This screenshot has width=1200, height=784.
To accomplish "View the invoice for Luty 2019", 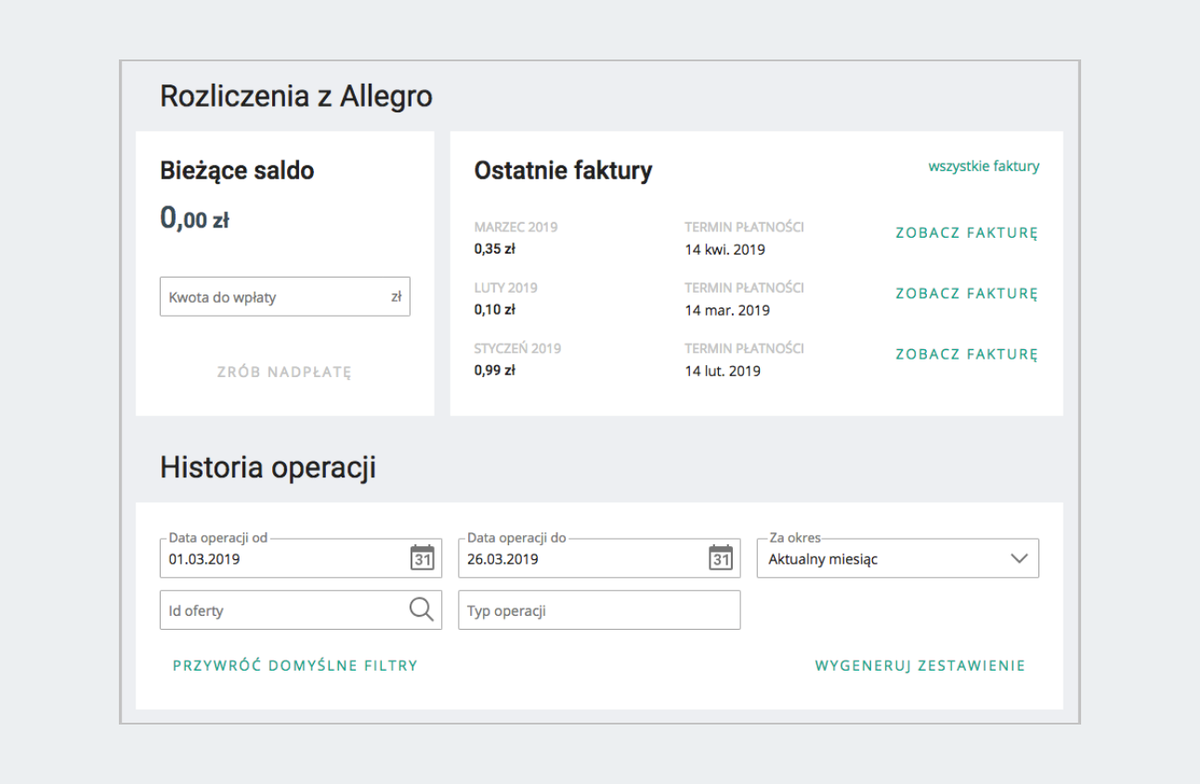I will click(967, 294).
